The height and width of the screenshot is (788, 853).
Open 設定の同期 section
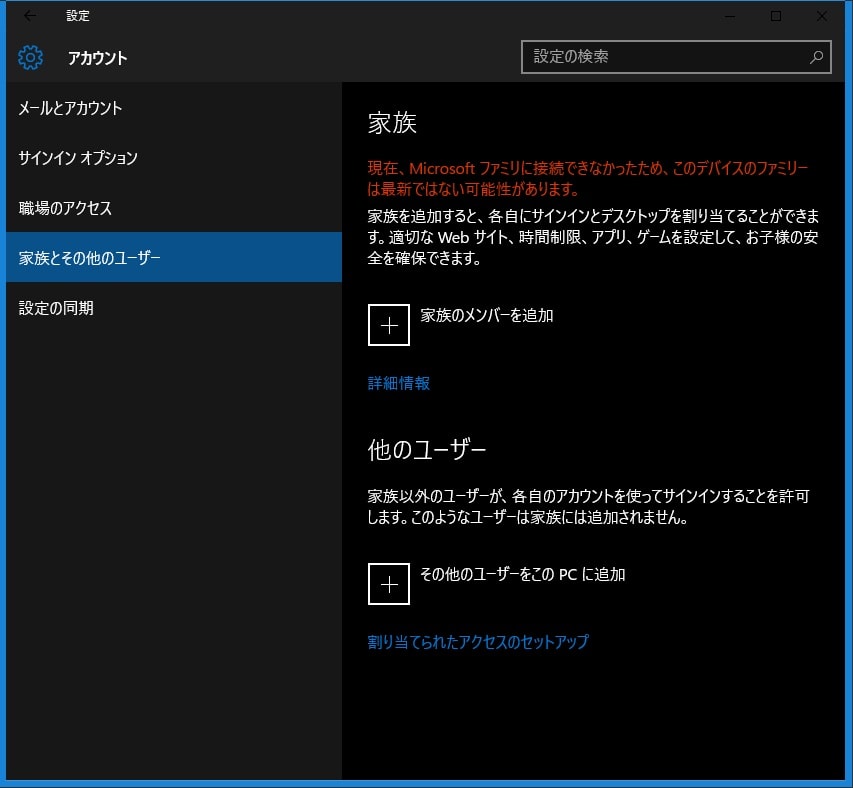174,308
